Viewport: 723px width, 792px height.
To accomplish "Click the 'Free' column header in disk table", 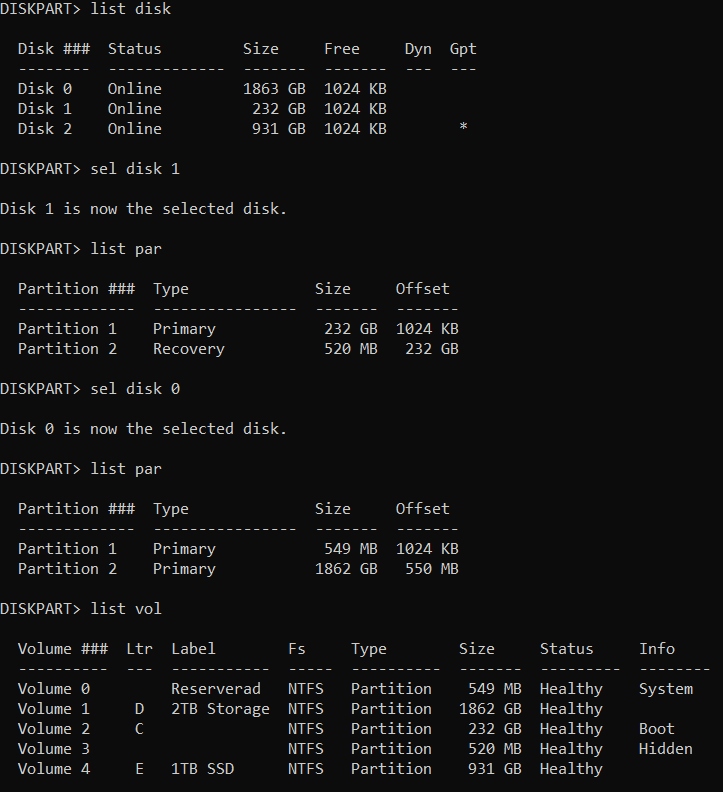I will 342,49.
